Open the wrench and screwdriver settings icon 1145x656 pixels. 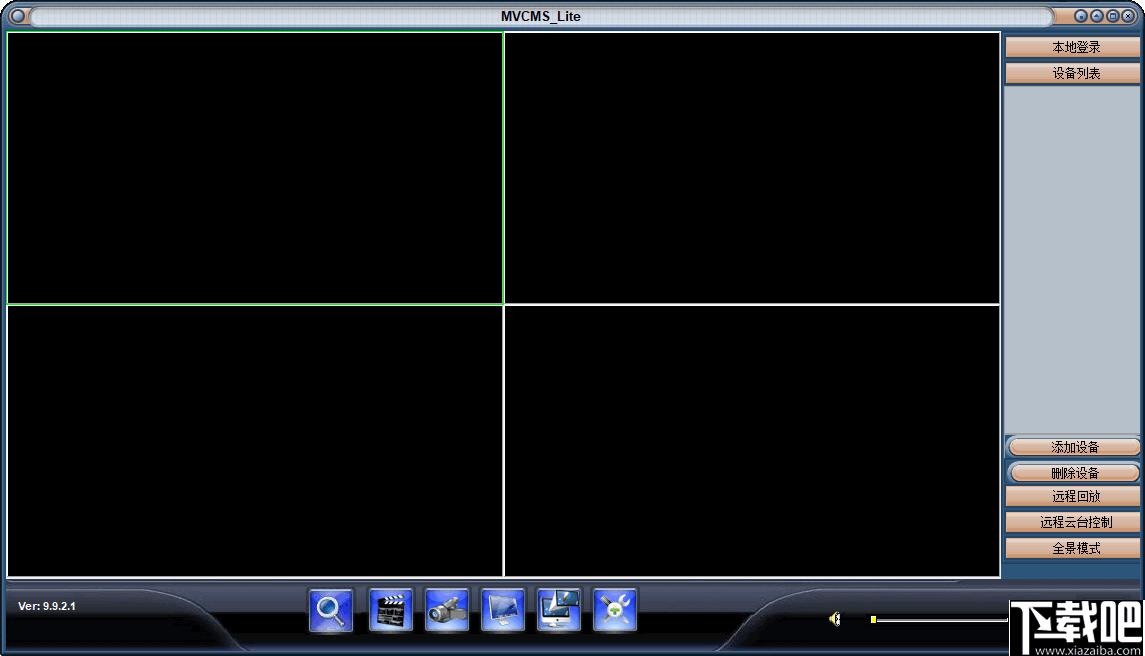pyautogui.click(x=615, y=610)
